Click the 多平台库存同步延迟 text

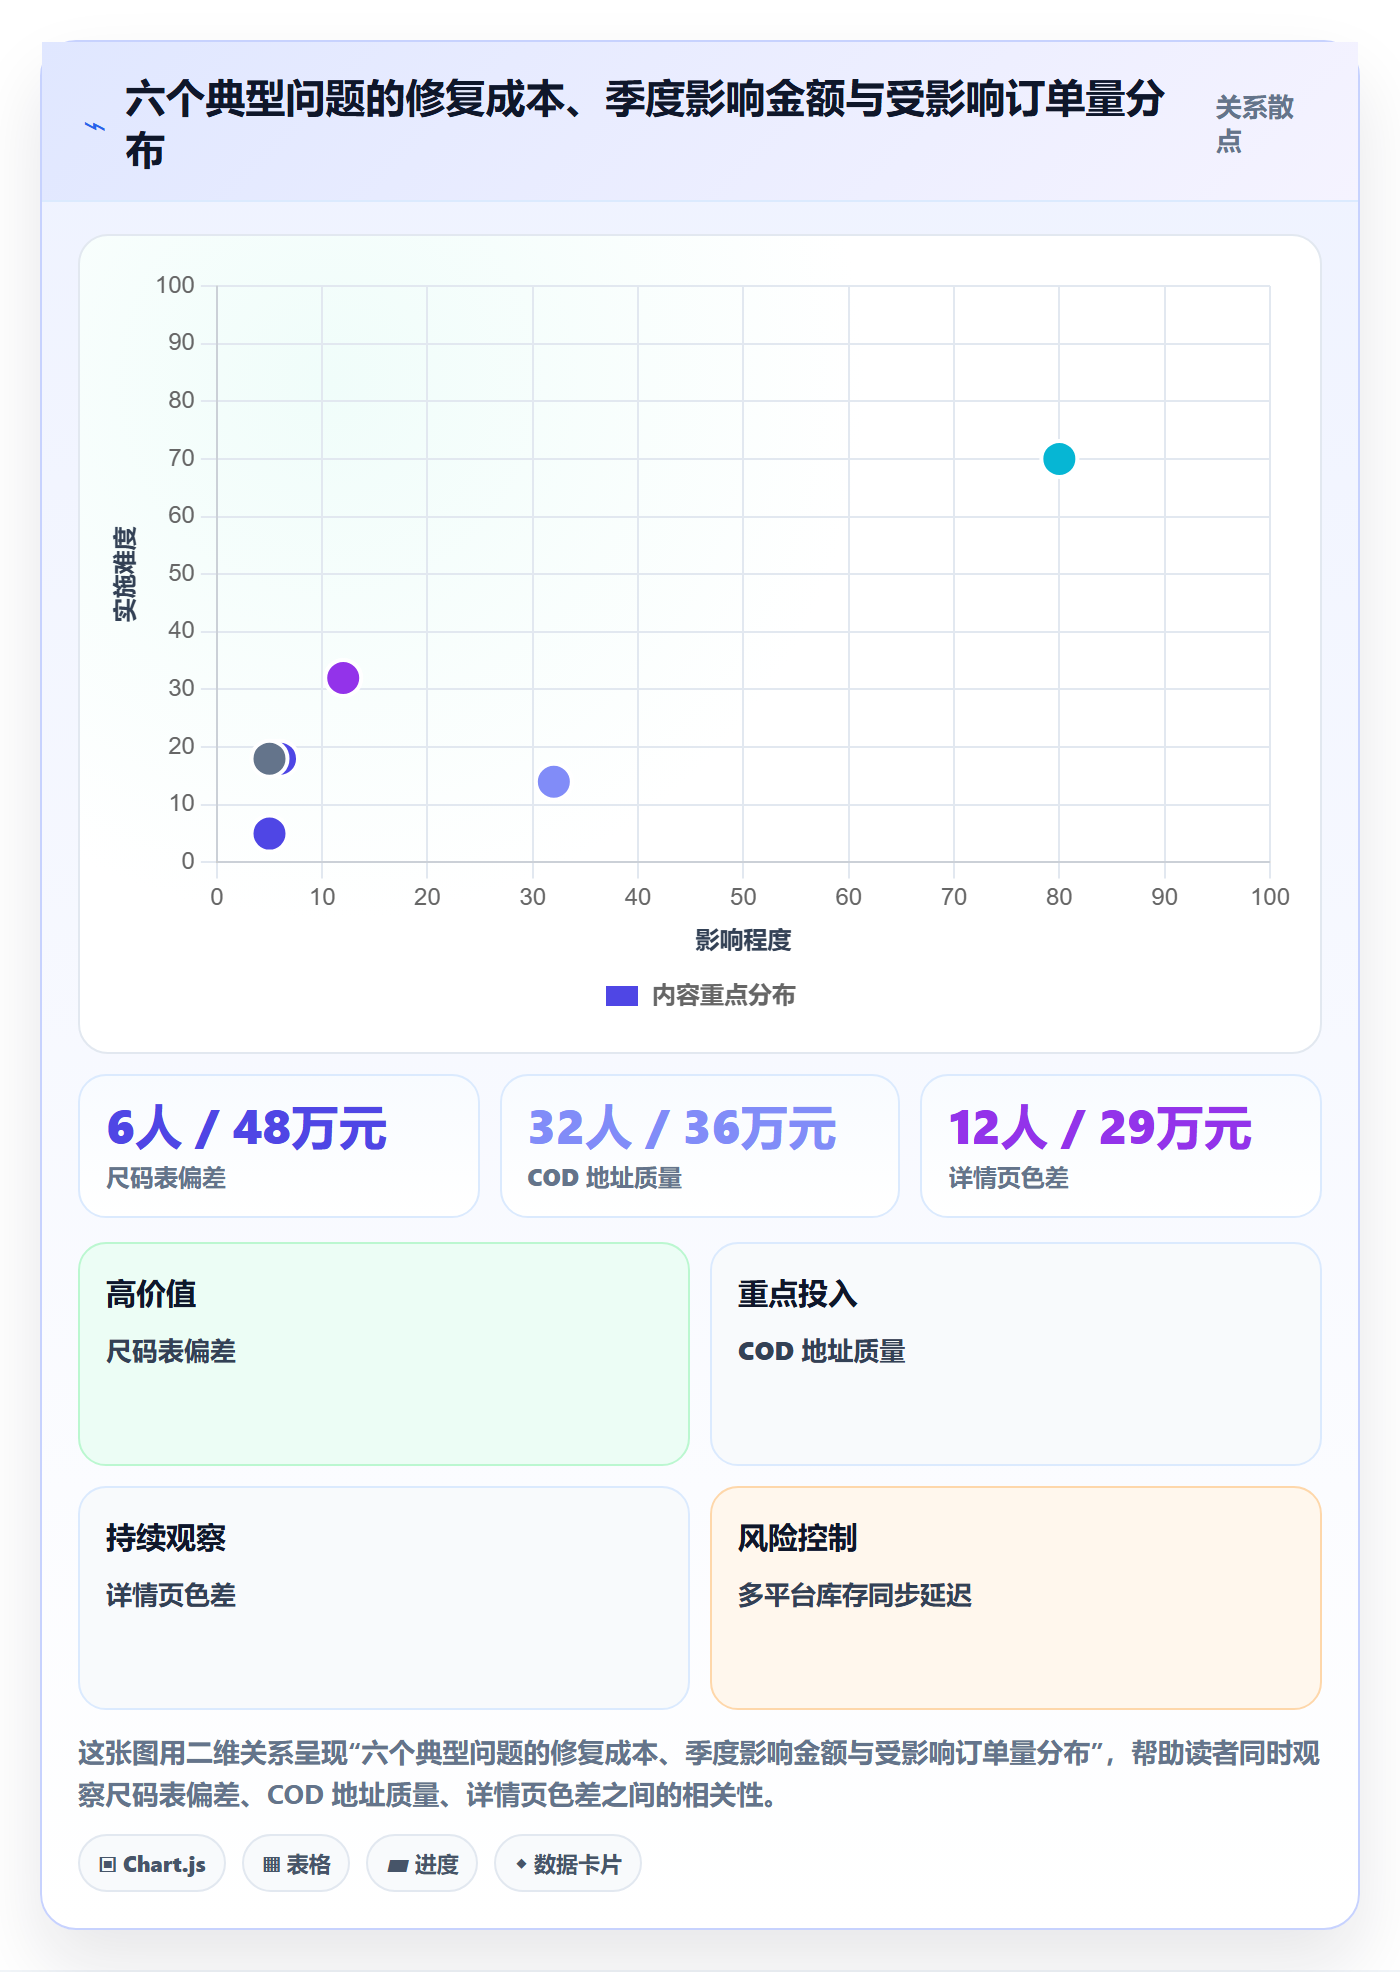(x=855, y=1596)
